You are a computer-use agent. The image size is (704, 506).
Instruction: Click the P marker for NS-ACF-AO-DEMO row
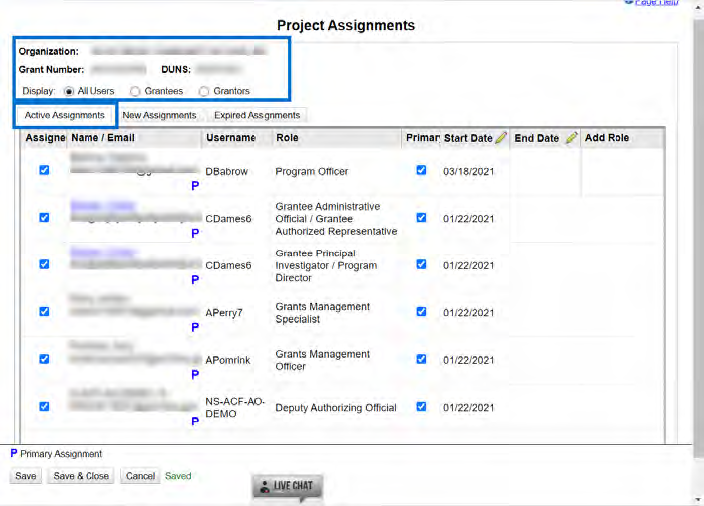[x=195, y=422]
